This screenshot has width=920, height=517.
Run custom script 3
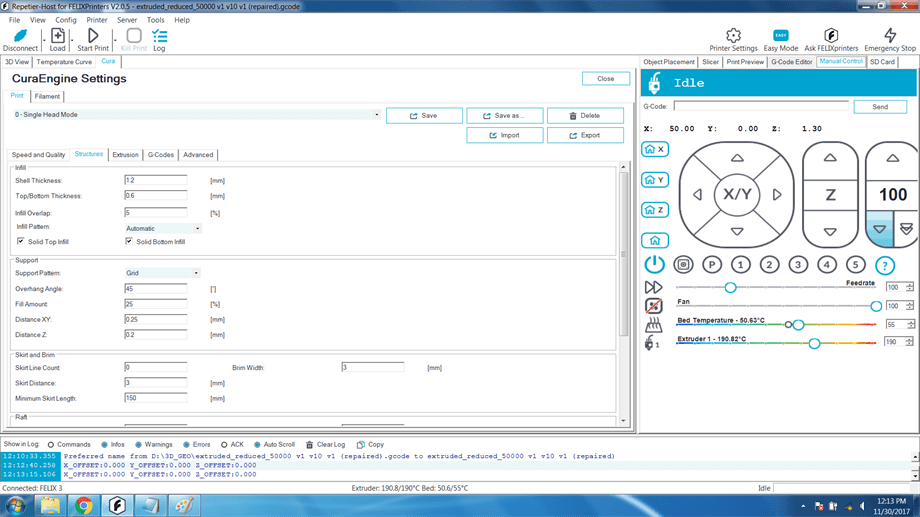tap(798, 265)
